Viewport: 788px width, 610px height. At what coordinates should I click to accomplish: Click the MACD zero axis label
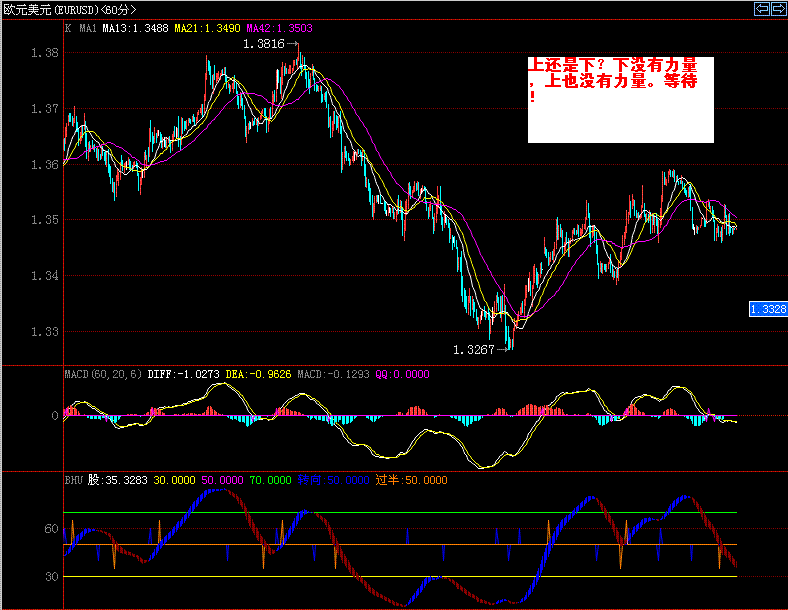tap(55, 416)
